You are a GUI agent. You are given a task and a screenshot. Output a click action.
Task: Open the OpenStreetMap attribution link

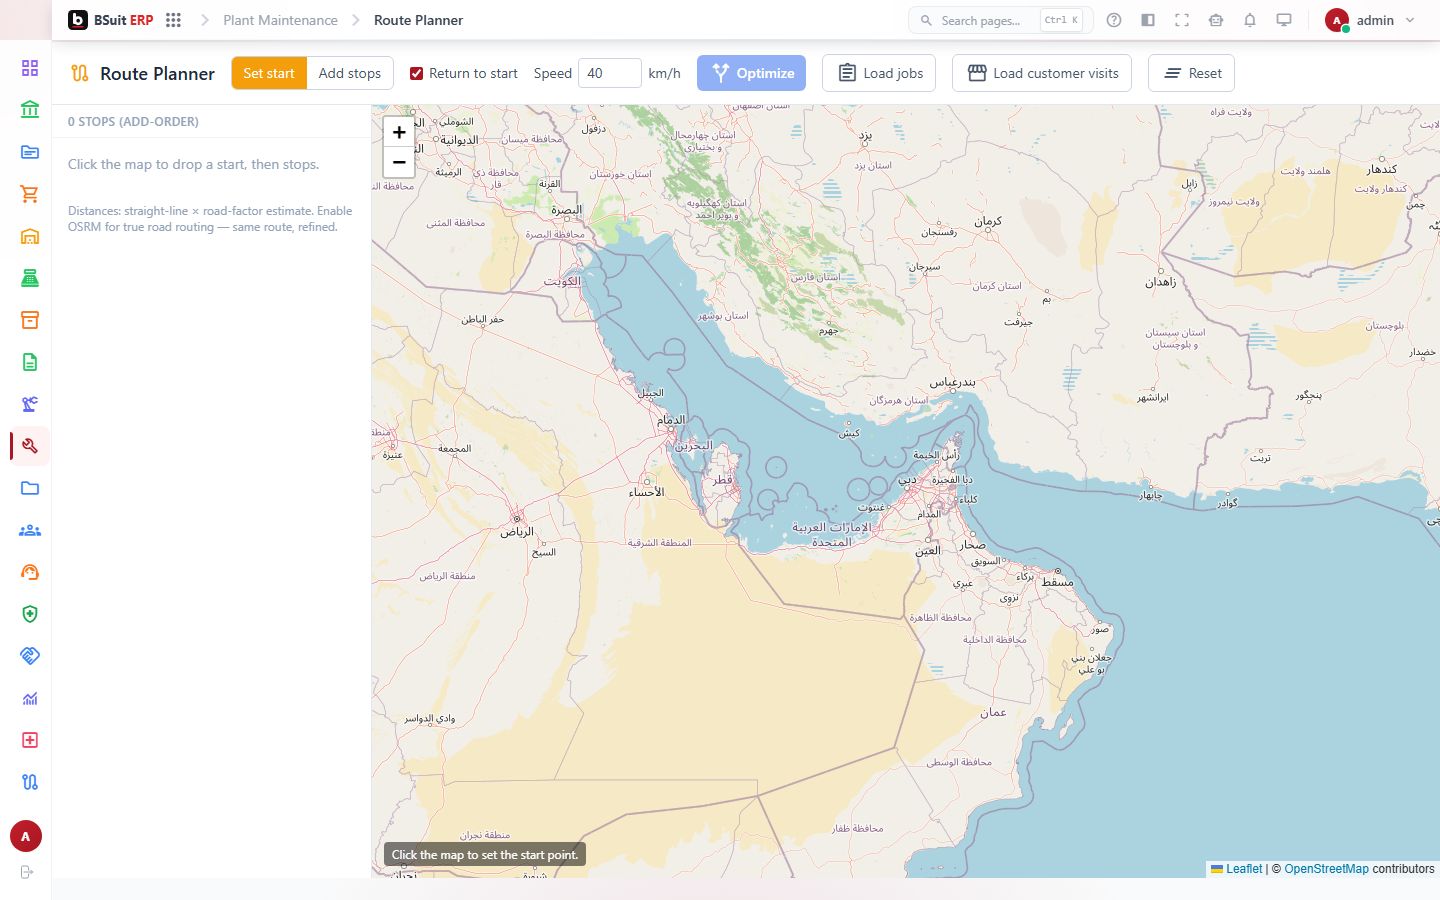pyautogui.click(x=1326, y=869)
